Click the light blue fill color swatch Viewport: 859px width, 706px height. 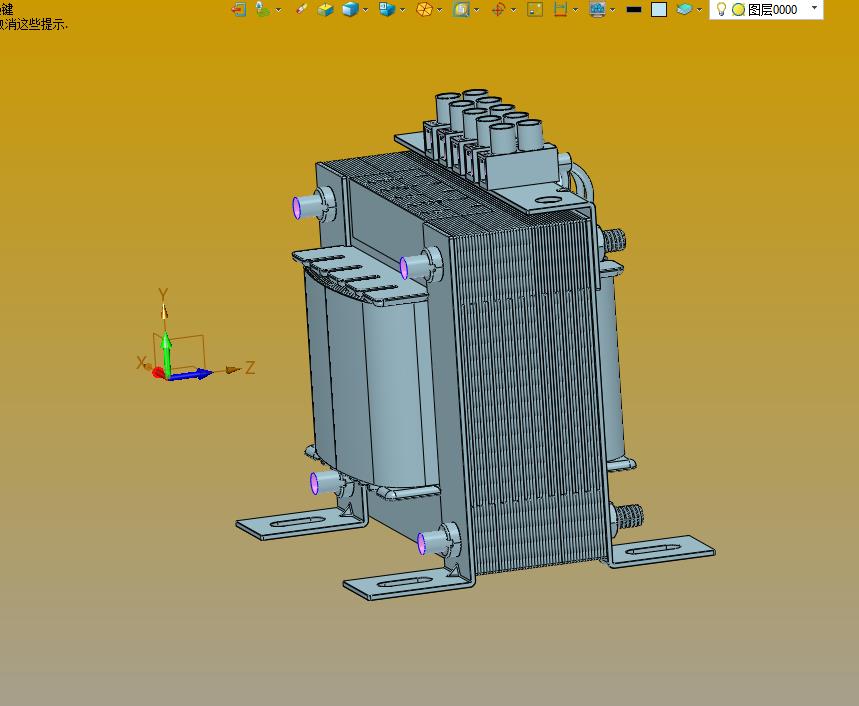point(658,9)
